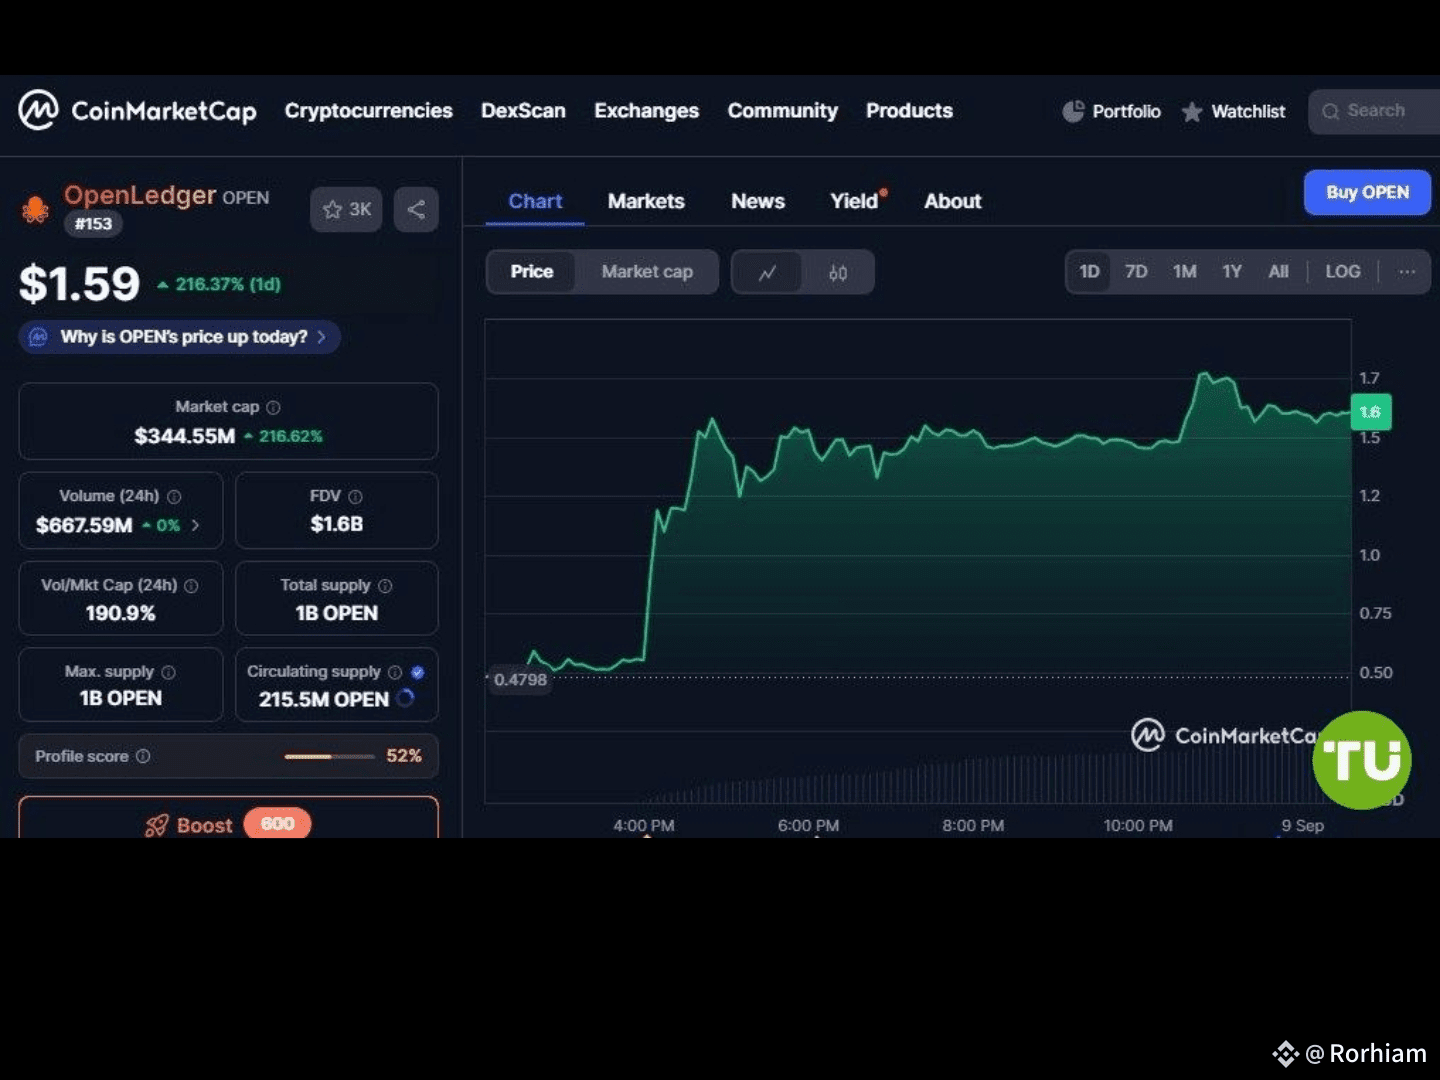Screen dimensions: 1440x1080
Task: Set chart range to 7D
Action: (1136, 271)
